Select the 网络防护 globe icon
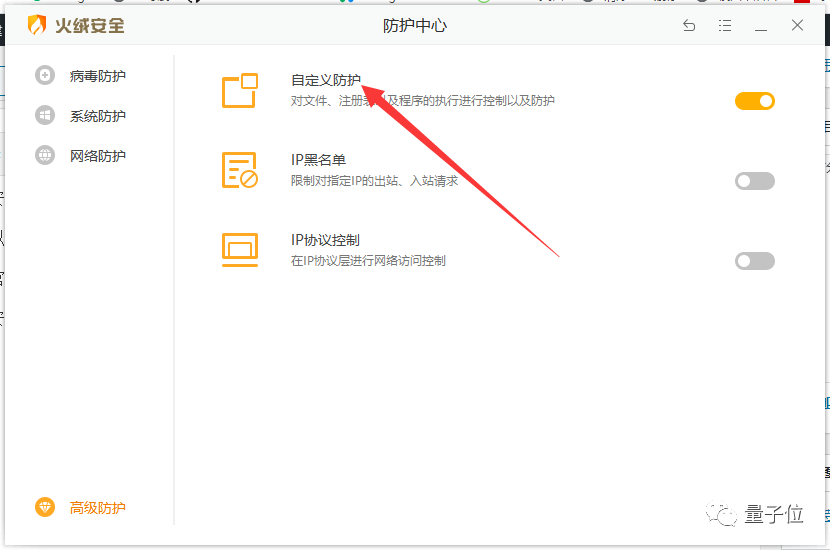The image size is (830, 550). pyautogui.click(x=45, y=155)
